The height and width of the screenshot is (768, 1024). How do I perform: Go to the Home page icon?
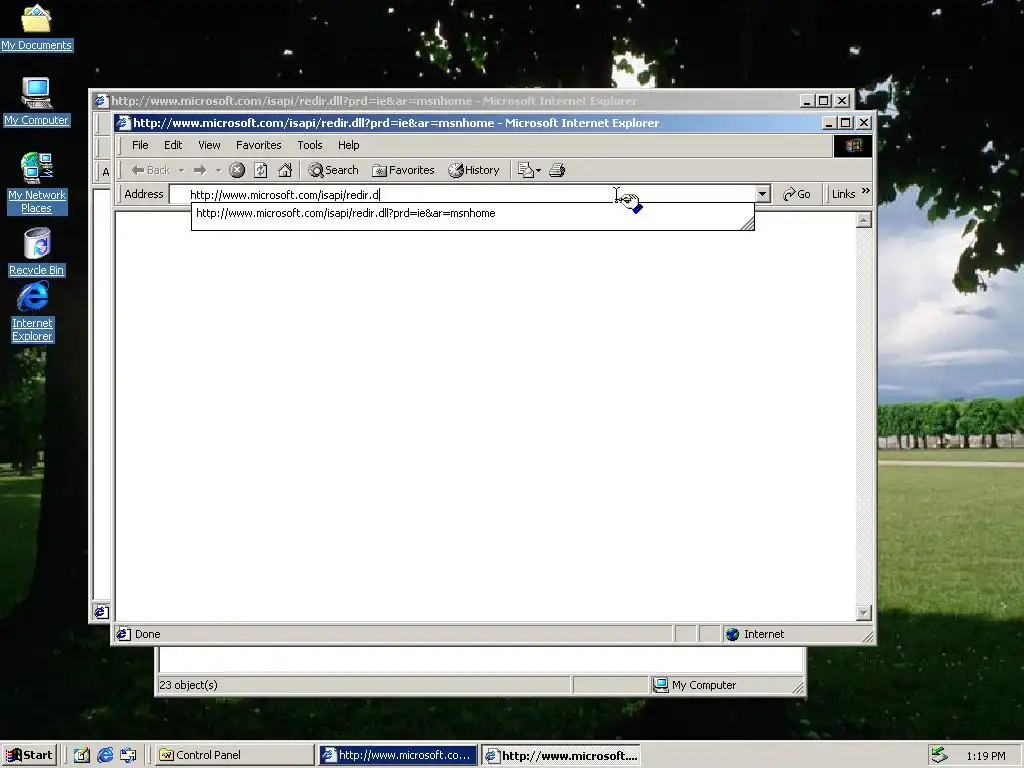click(285, 170)
